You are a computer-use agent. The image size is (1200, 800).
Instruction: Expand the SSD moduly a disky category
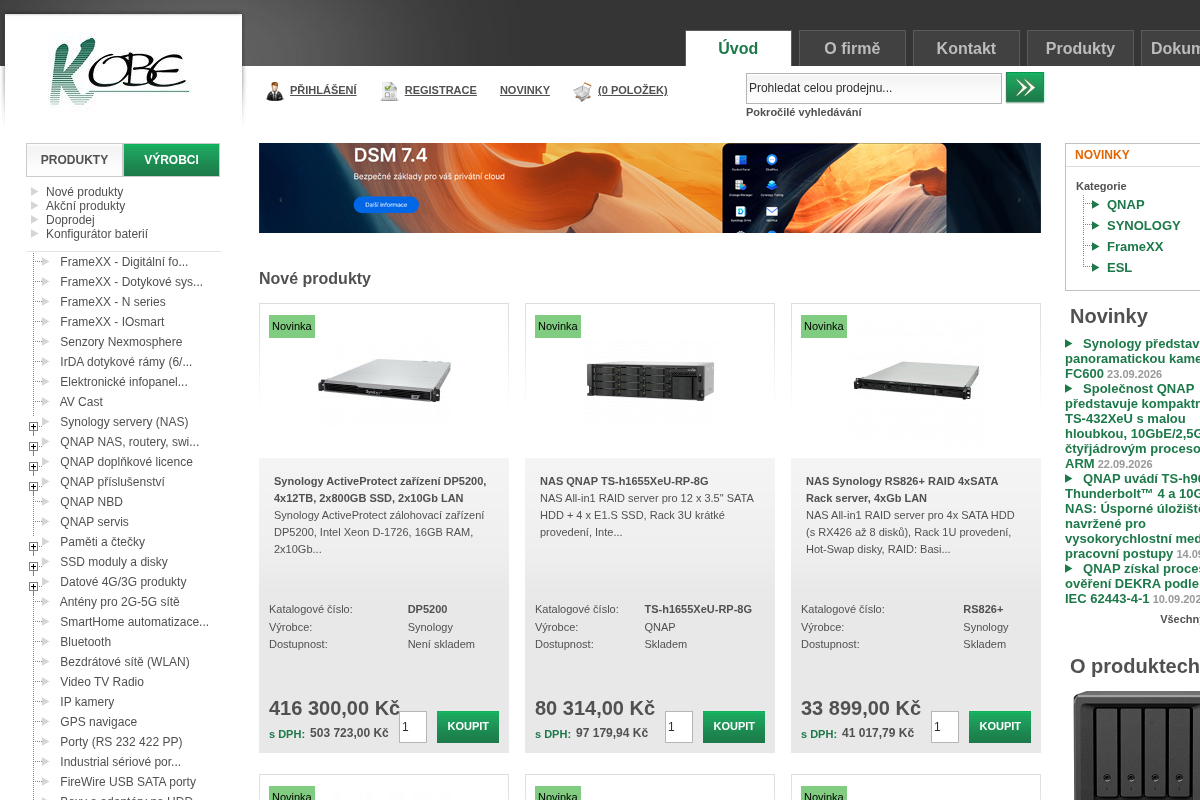click(x=33, y=567)
